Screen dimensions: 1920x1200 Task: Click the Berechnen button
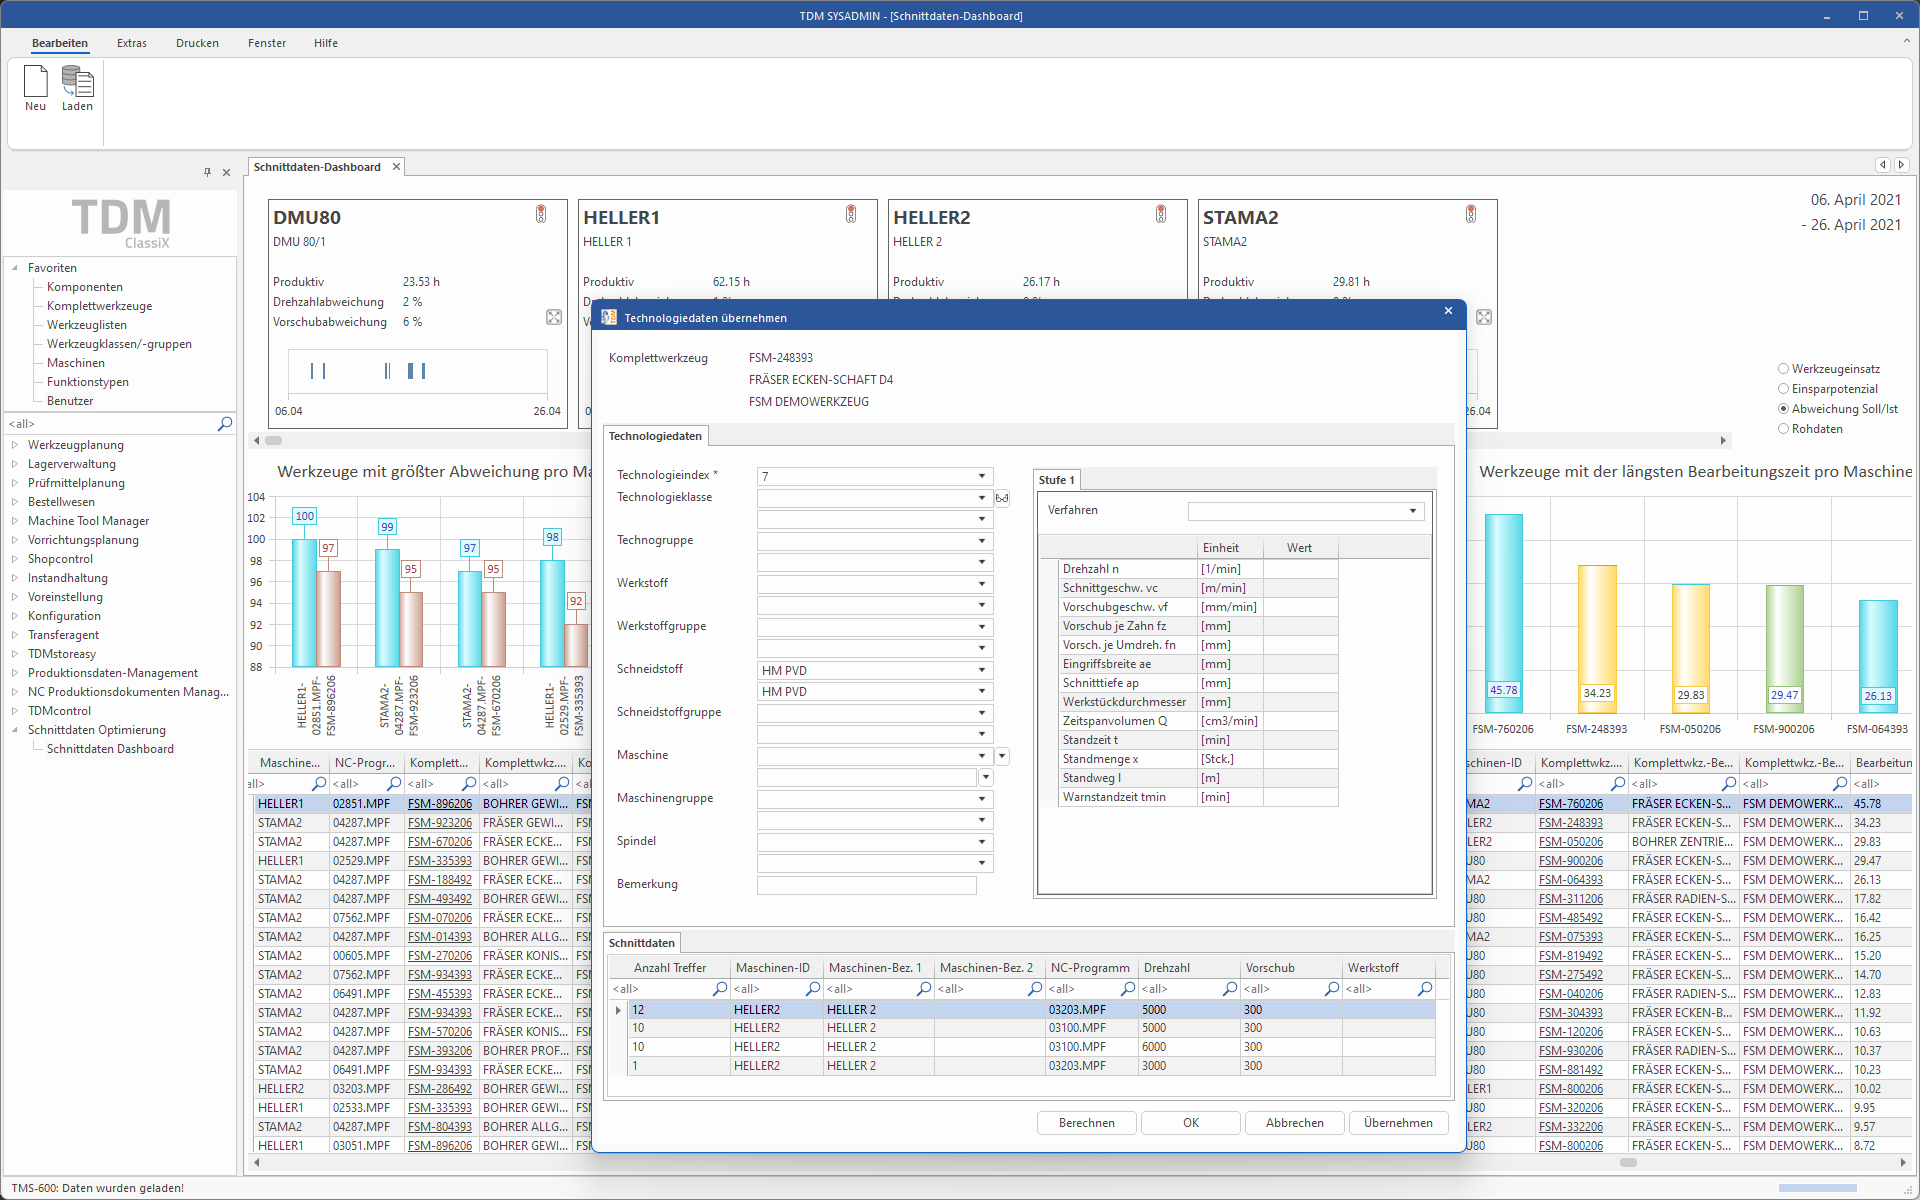click(x=1087, y=1123)
